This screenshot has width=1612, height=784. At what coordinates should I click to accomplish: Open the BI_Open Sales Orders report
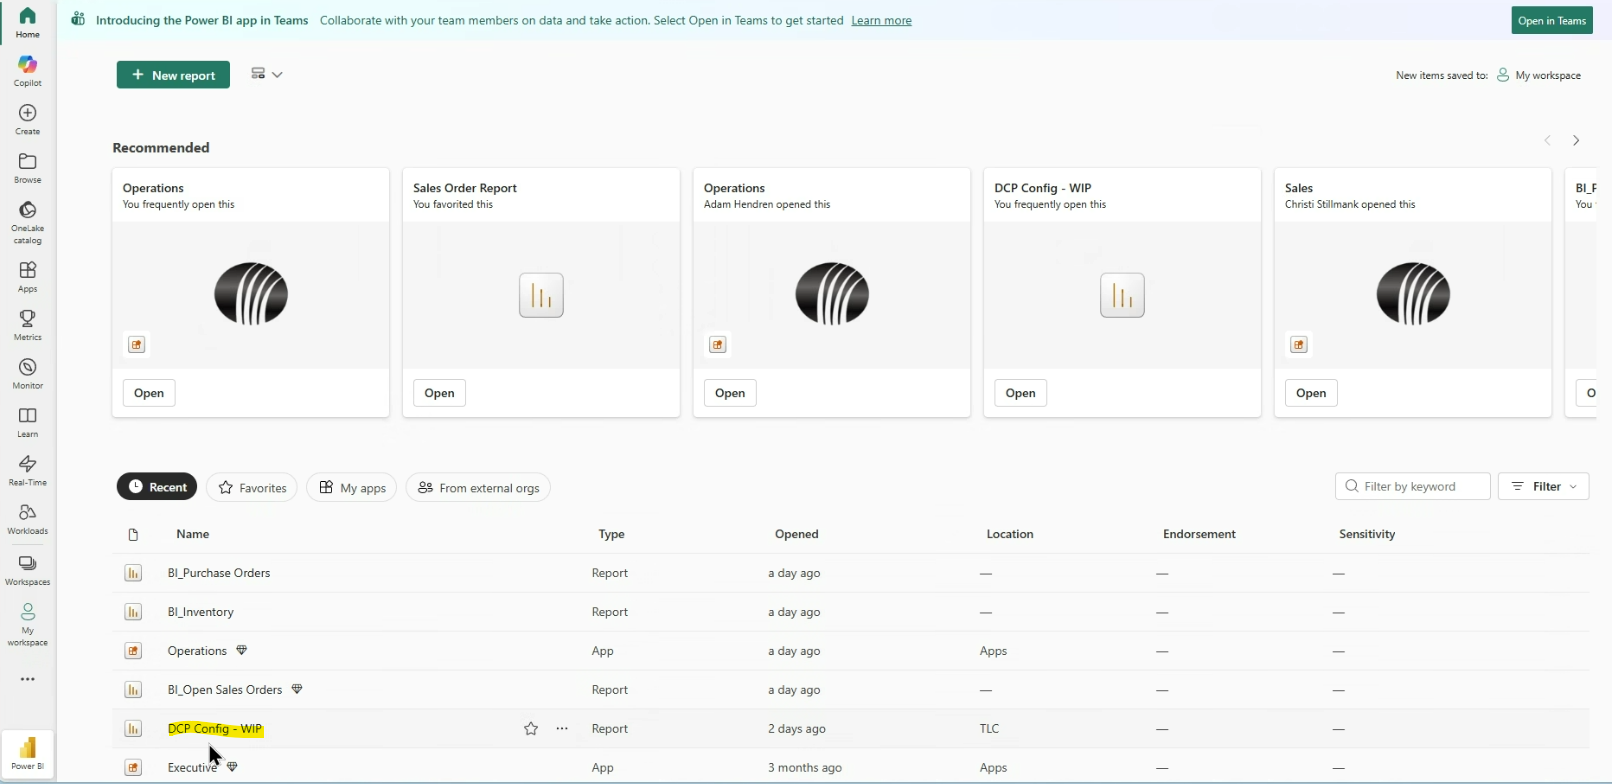225,690
